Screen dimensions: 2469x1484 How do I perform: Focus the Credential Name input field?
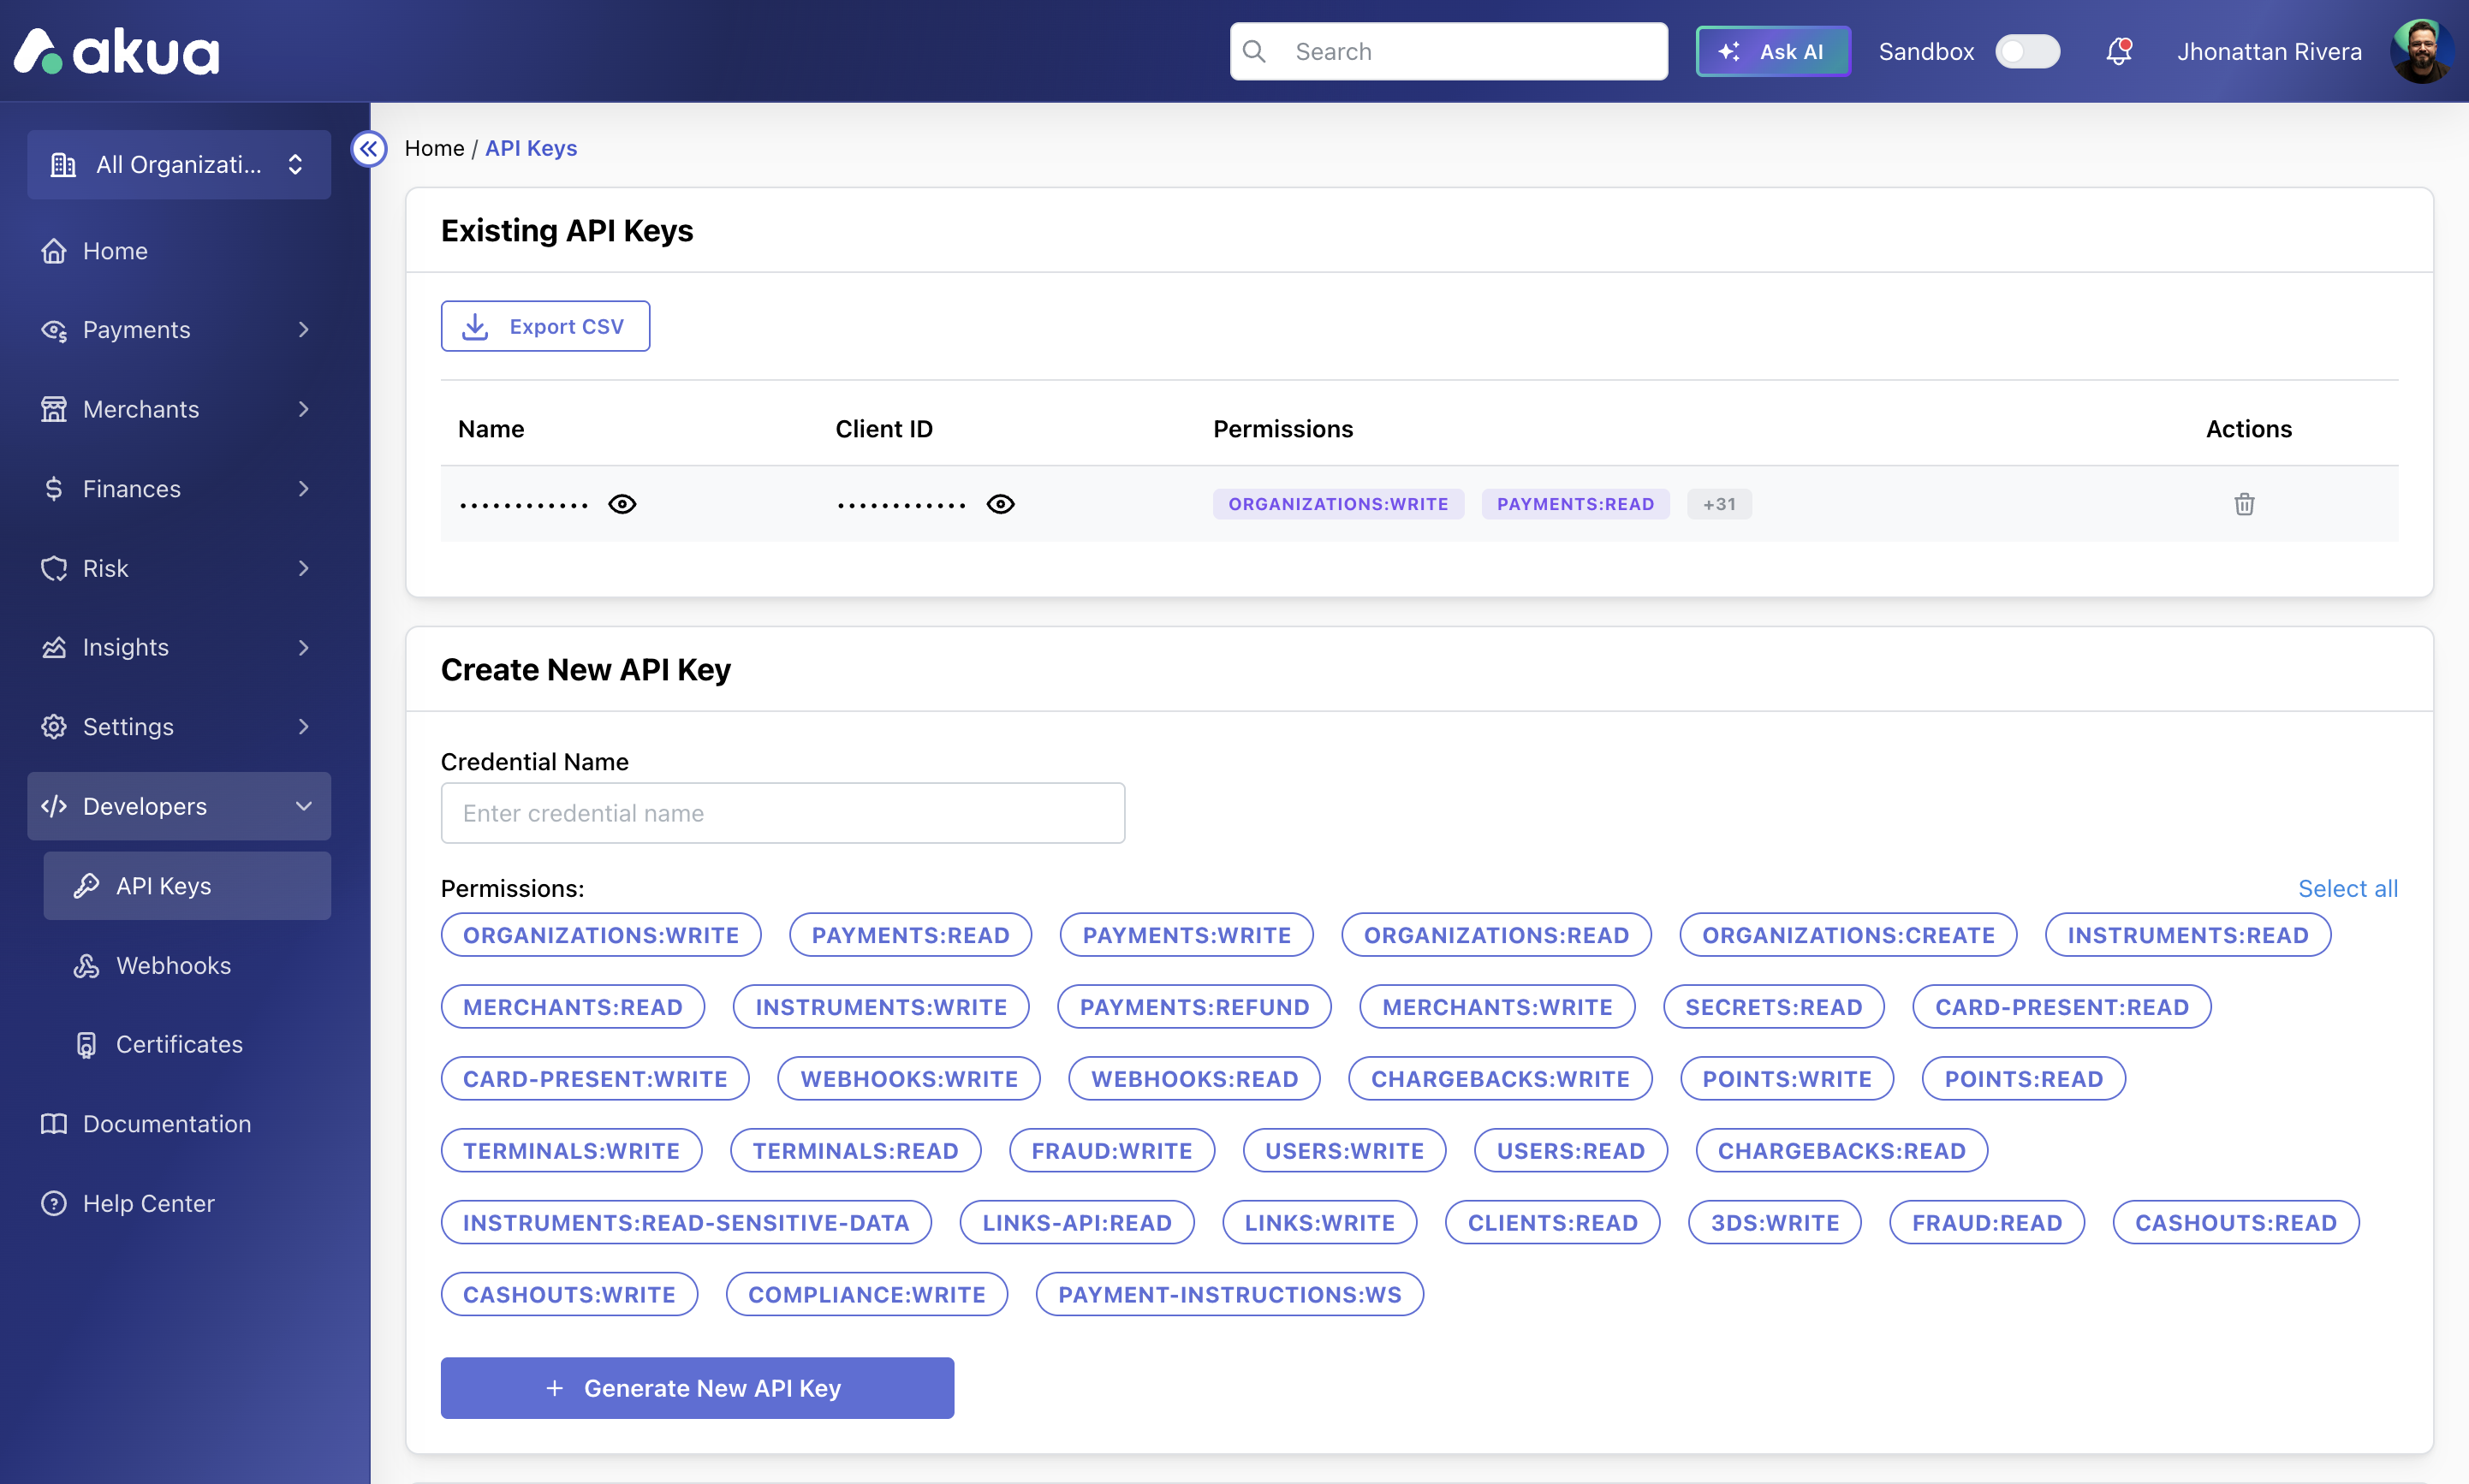pos(783,813)
